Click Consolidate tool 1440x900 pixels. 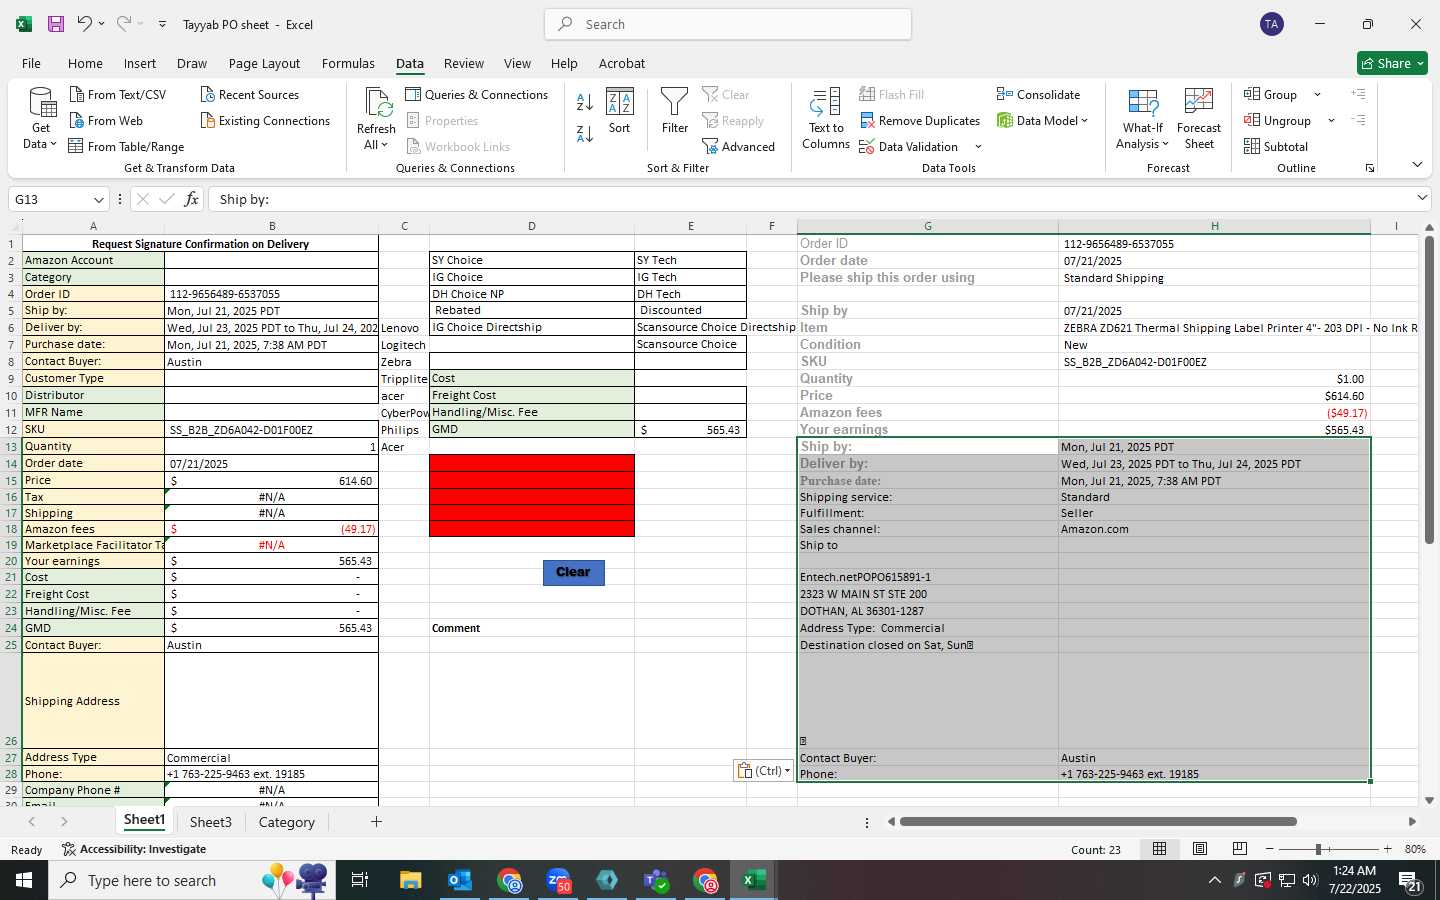click(x=1038, y=94)
